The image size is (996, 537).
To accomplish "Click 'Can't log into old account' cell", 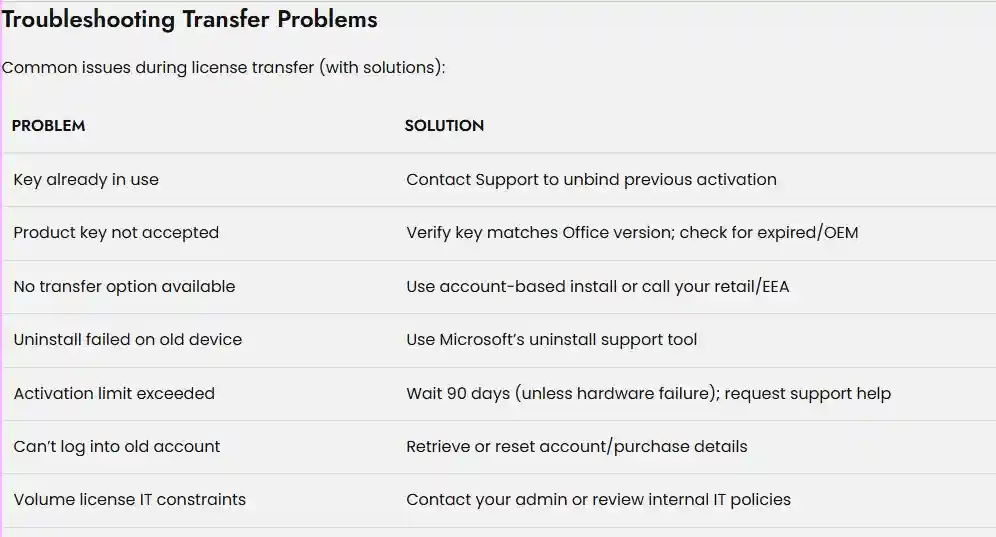I will 117,447.
